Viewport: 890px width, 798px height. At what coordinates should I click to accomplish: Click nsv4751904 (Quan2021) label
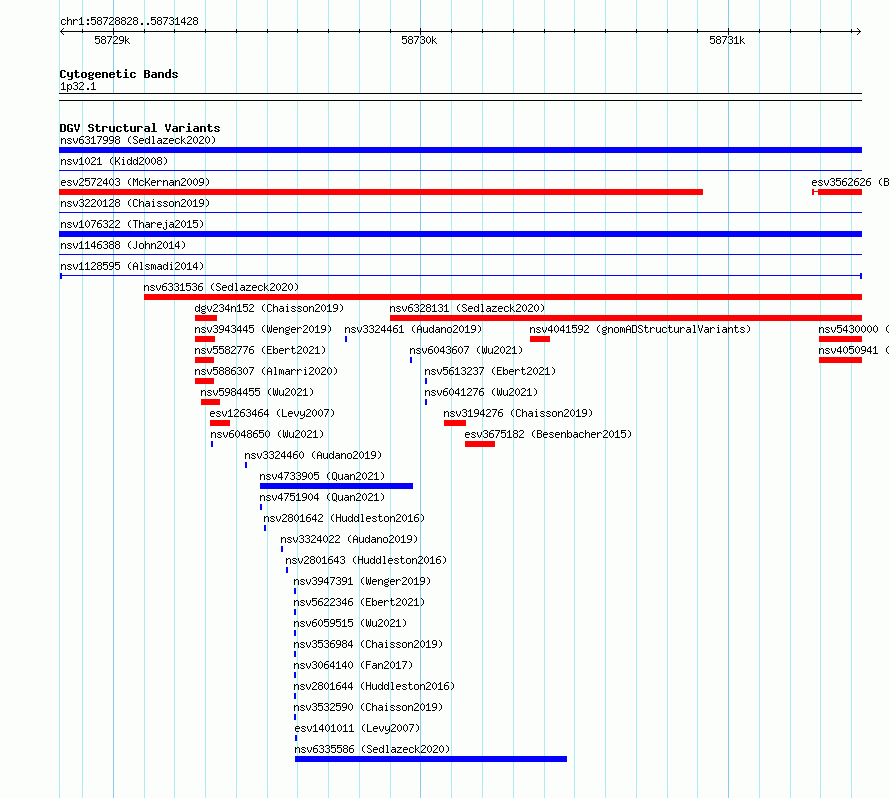pyautogui.click(x=322, y=497)
